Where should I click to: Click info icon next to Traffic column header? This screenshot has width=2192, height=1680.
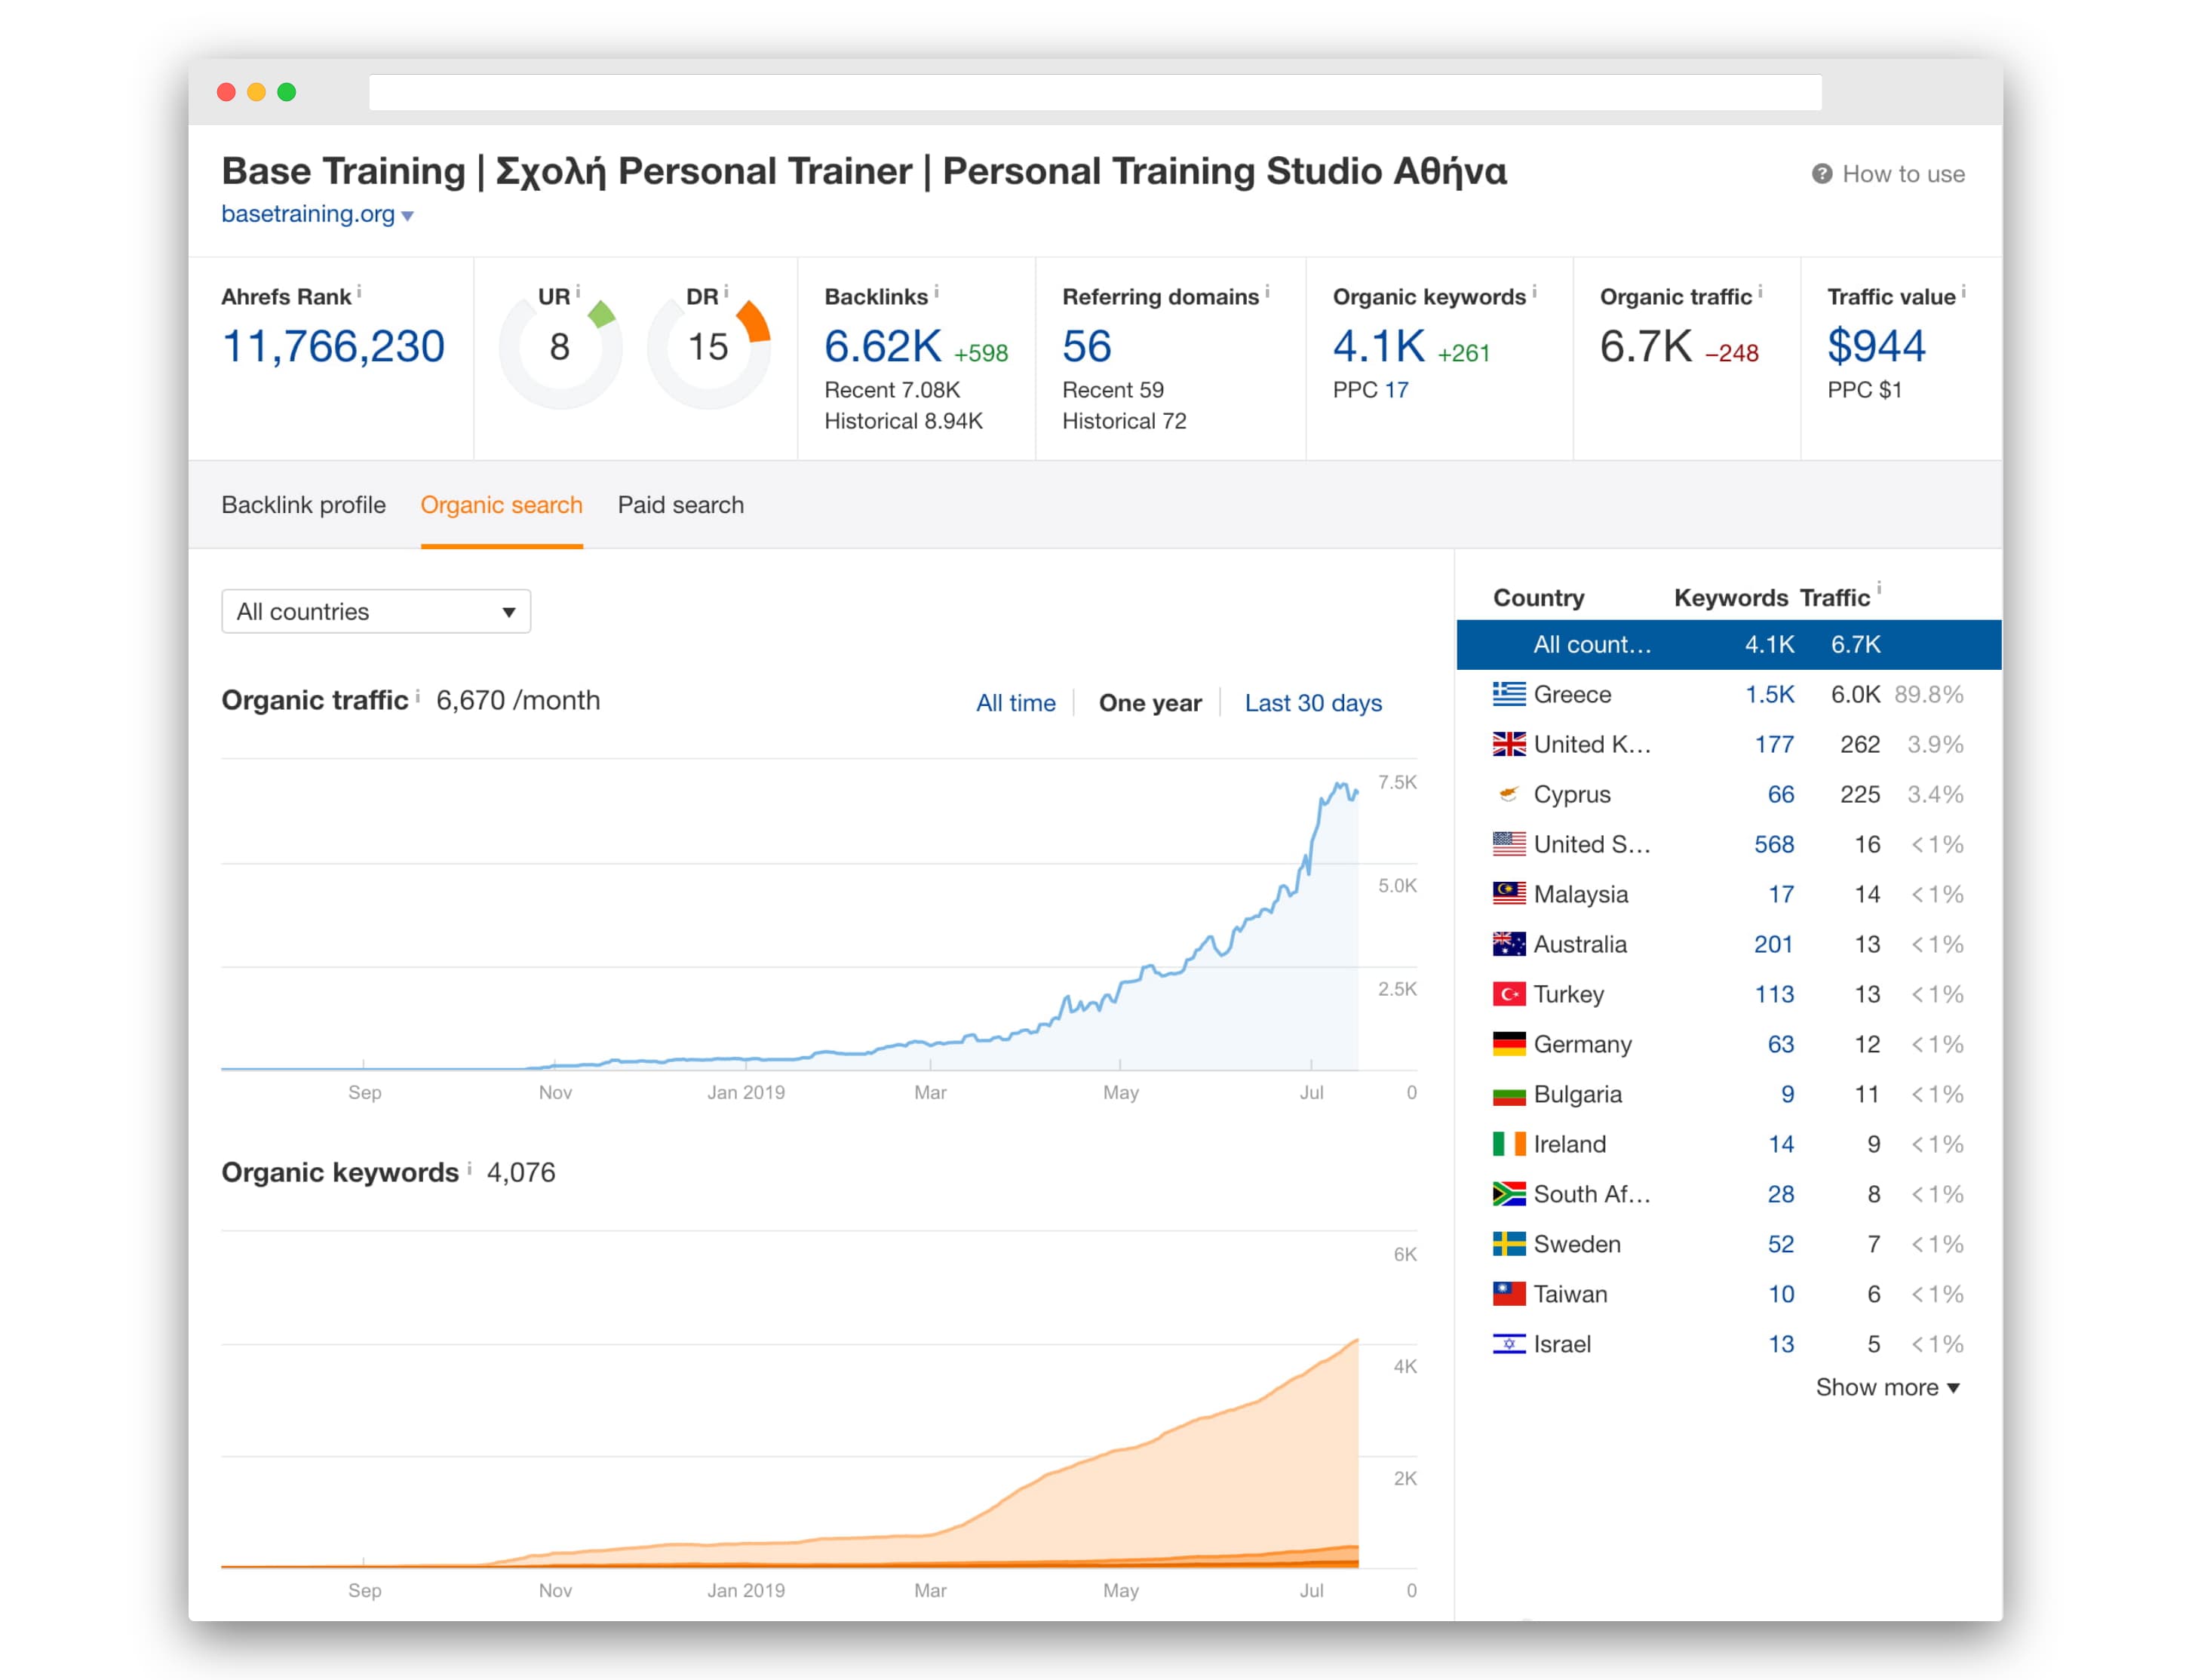tap(1879, 588)
